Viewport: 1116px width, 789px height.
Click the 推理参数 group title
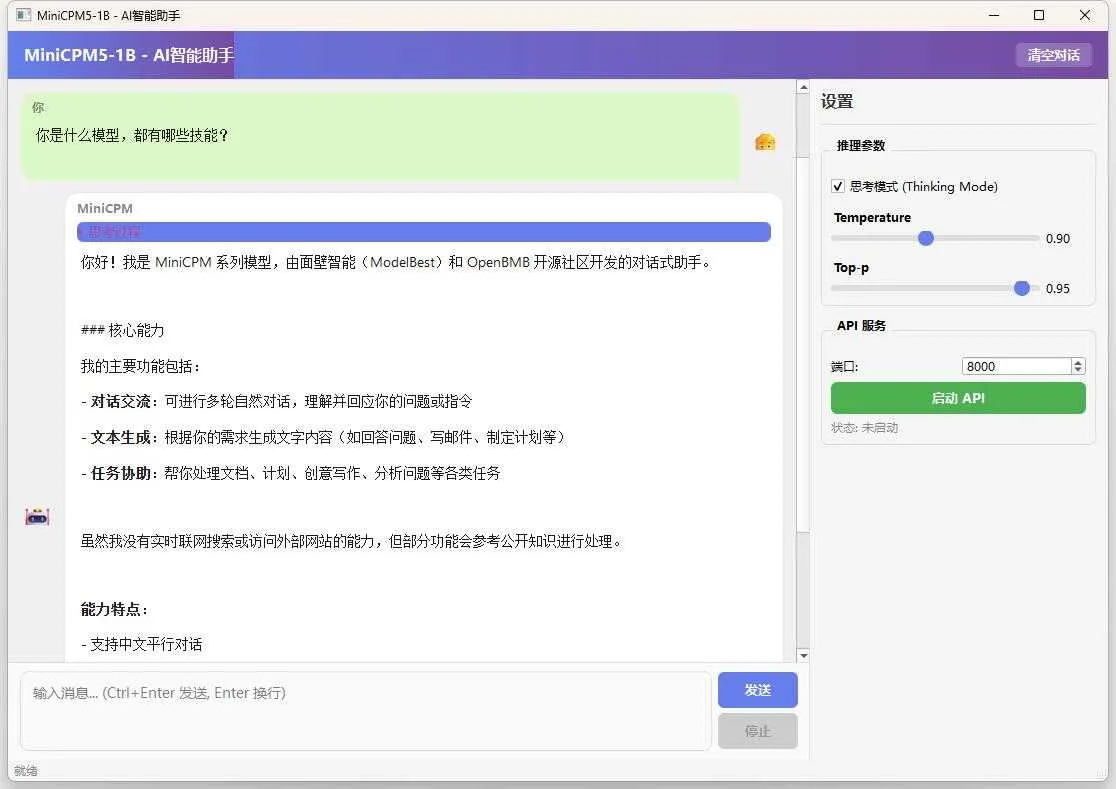pyautogui.click(x=860, y=145)
